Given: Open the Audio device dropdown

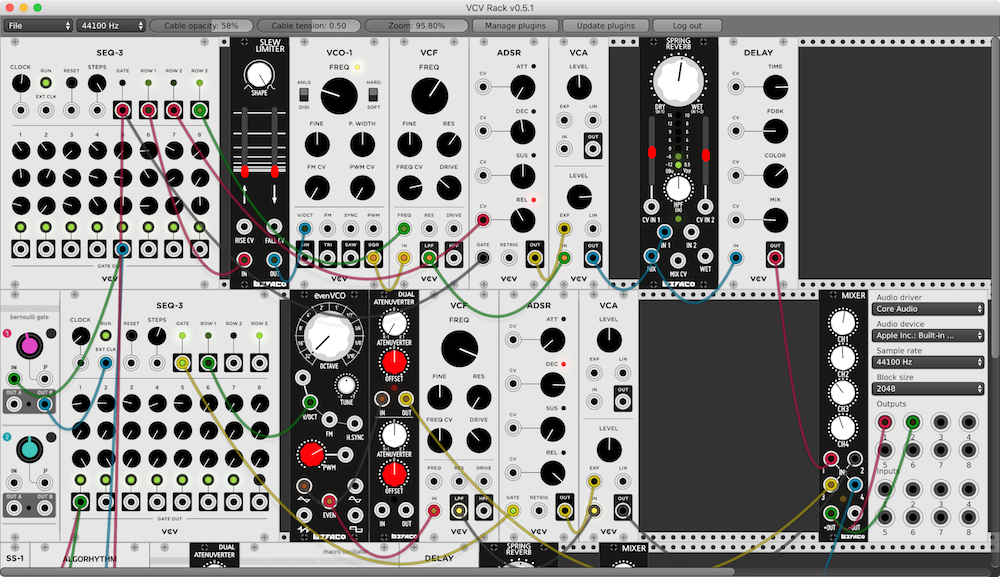Looking at the screenshot, I should pos(927,335).
